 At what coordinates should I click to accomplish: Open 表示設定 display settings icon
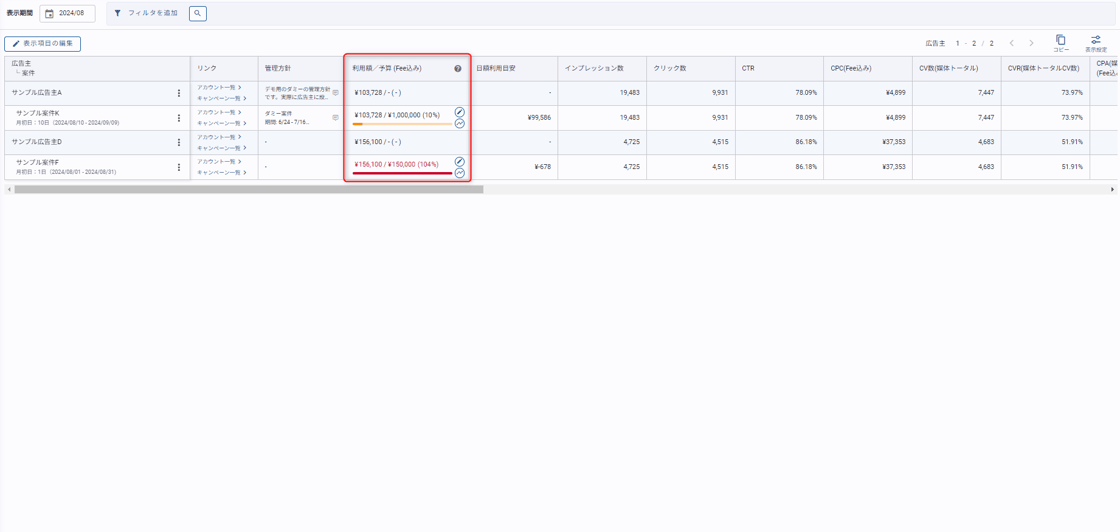pos(1096,41)
